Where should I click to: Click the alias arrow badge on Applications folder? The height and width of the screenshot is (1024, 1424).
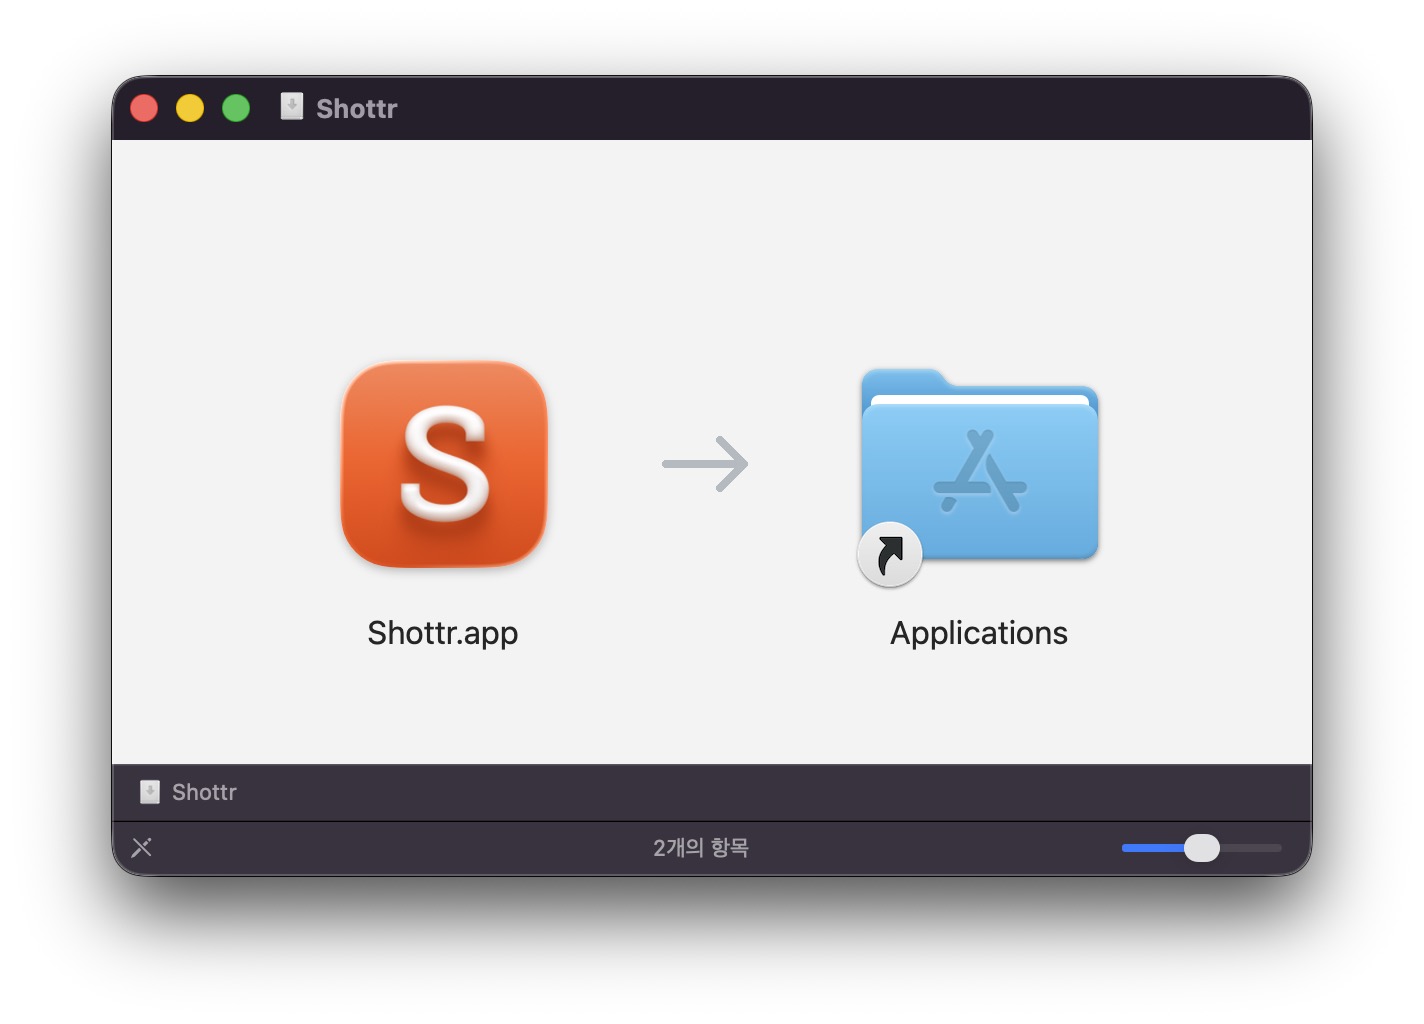coord(890,554)
